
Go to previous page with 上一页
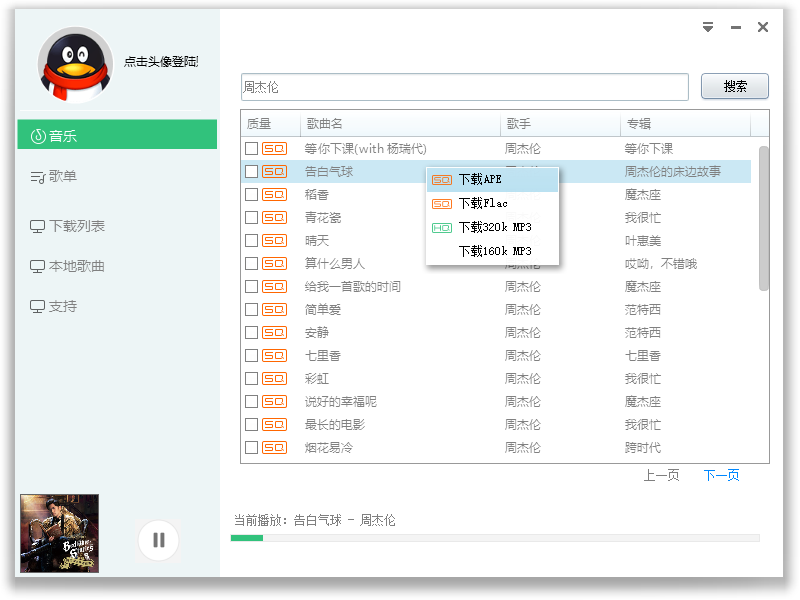pyautogui.click(x=661, y=476)
